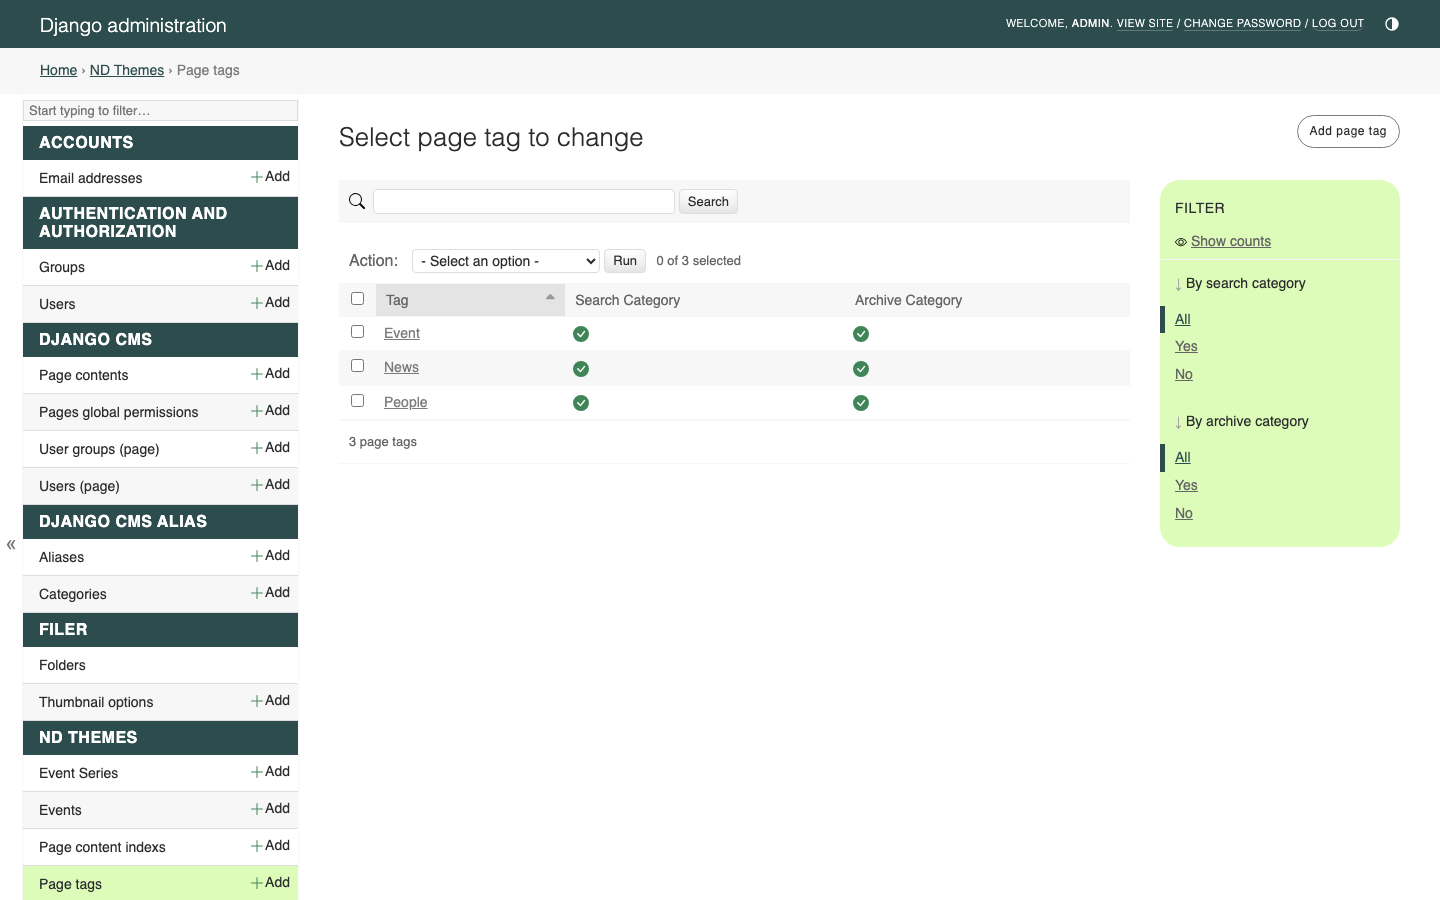Add a Page tag from sidebar
The width and height of the screenshot is (1440, 900).
click(270, 883)
